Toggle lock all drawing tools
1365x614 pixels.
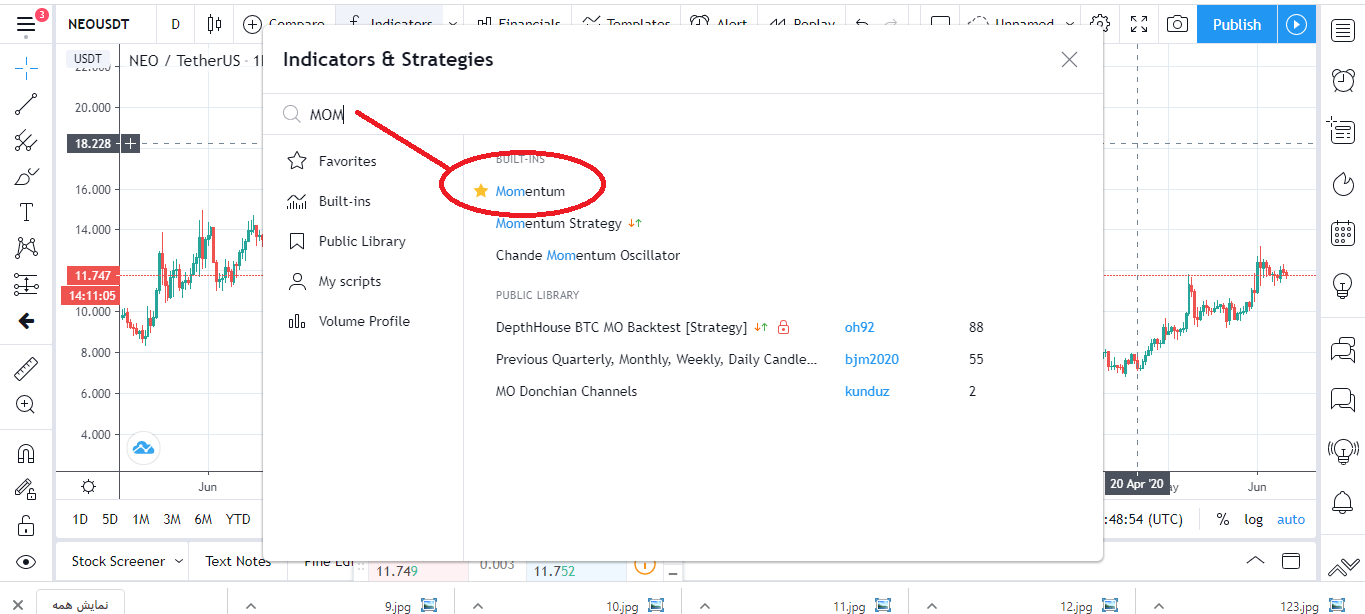click(x=27, y=526)
